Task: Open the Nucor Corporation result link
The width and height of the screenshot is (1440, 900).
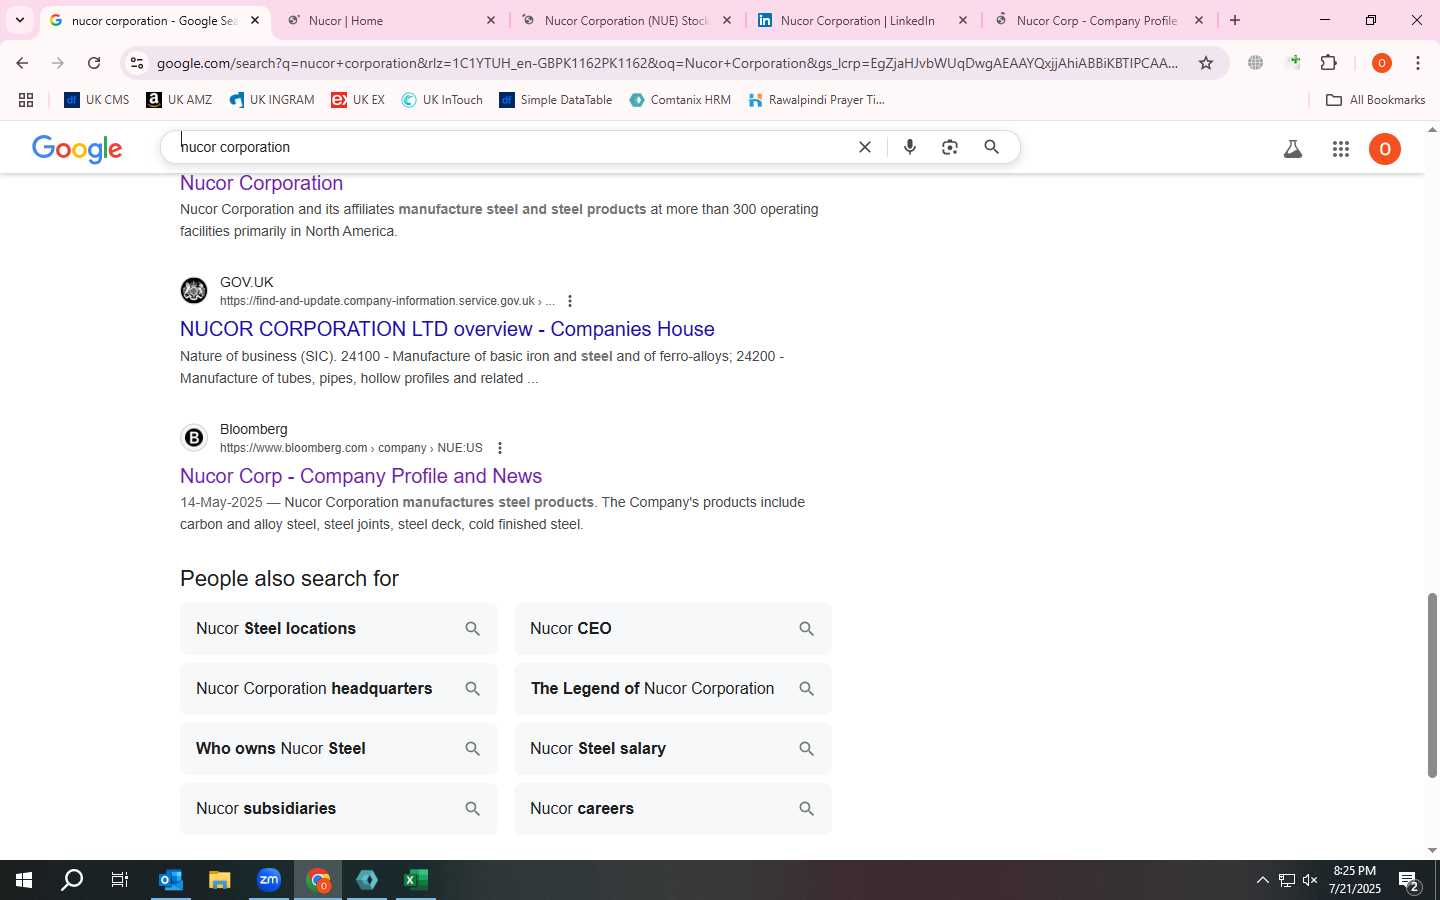Action: [x=261, y=183]
